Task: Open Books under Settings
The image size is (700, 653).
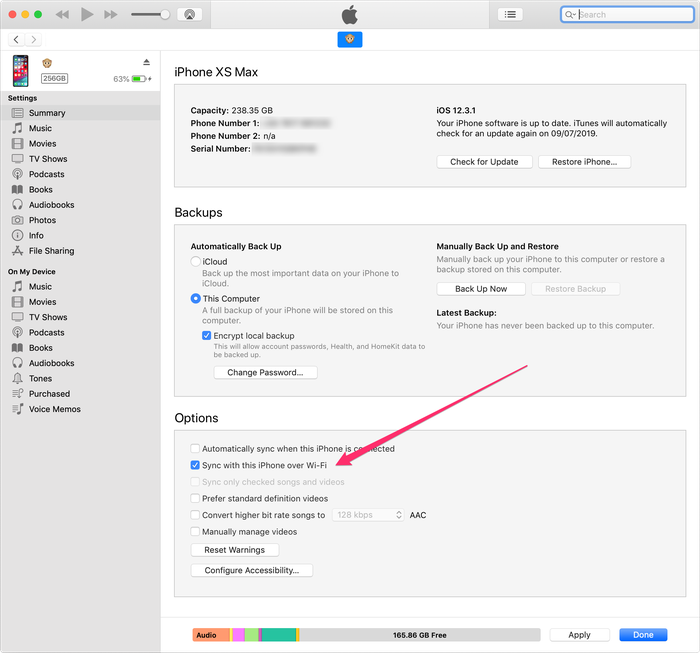Action: pyautogui.click(x=80, y=190)
